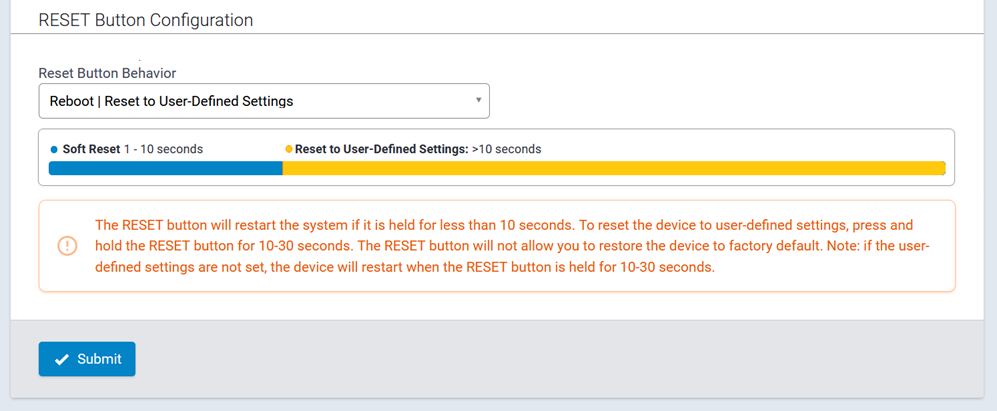Click the 'Reset to User-Defined Settings:' legend label

pos(381,149)
